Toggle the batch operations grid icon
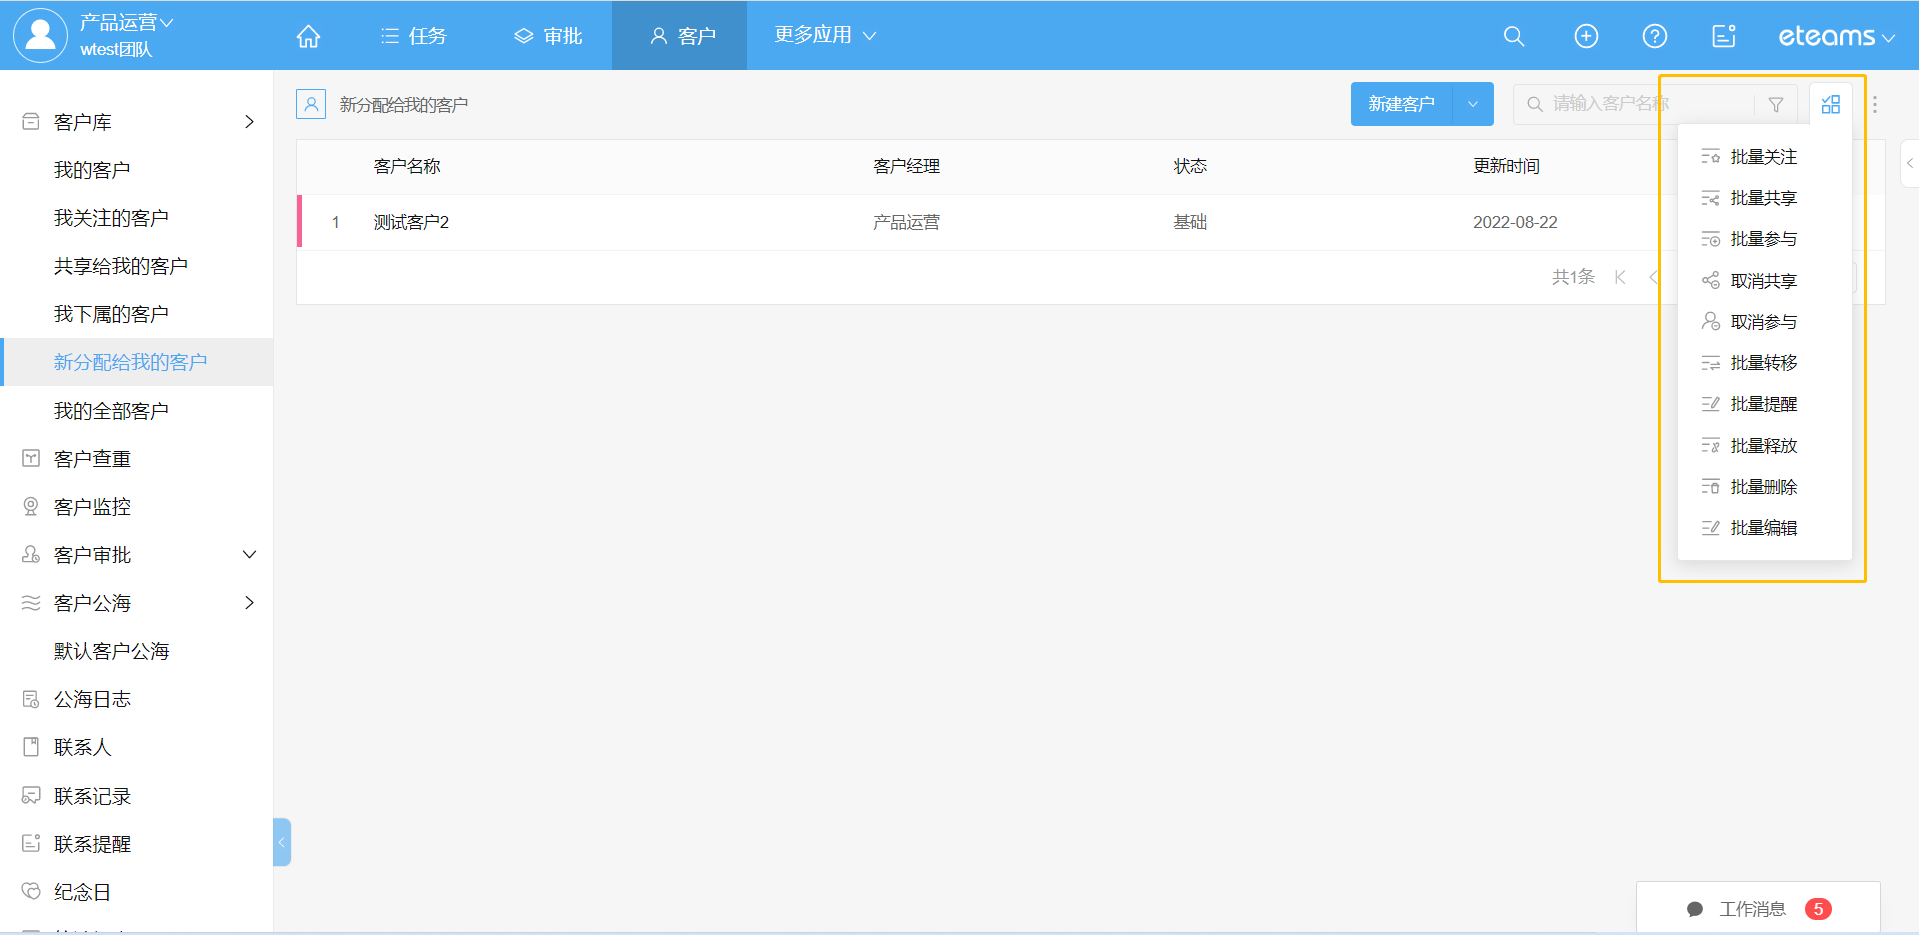 coord(1830,104)
